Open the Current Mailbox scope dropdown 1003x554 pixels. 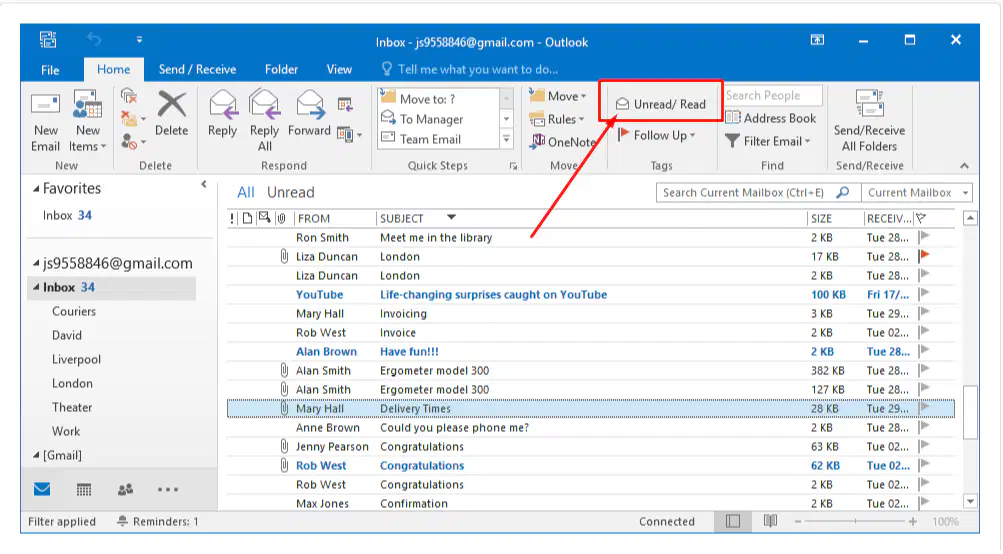(917, 193)
